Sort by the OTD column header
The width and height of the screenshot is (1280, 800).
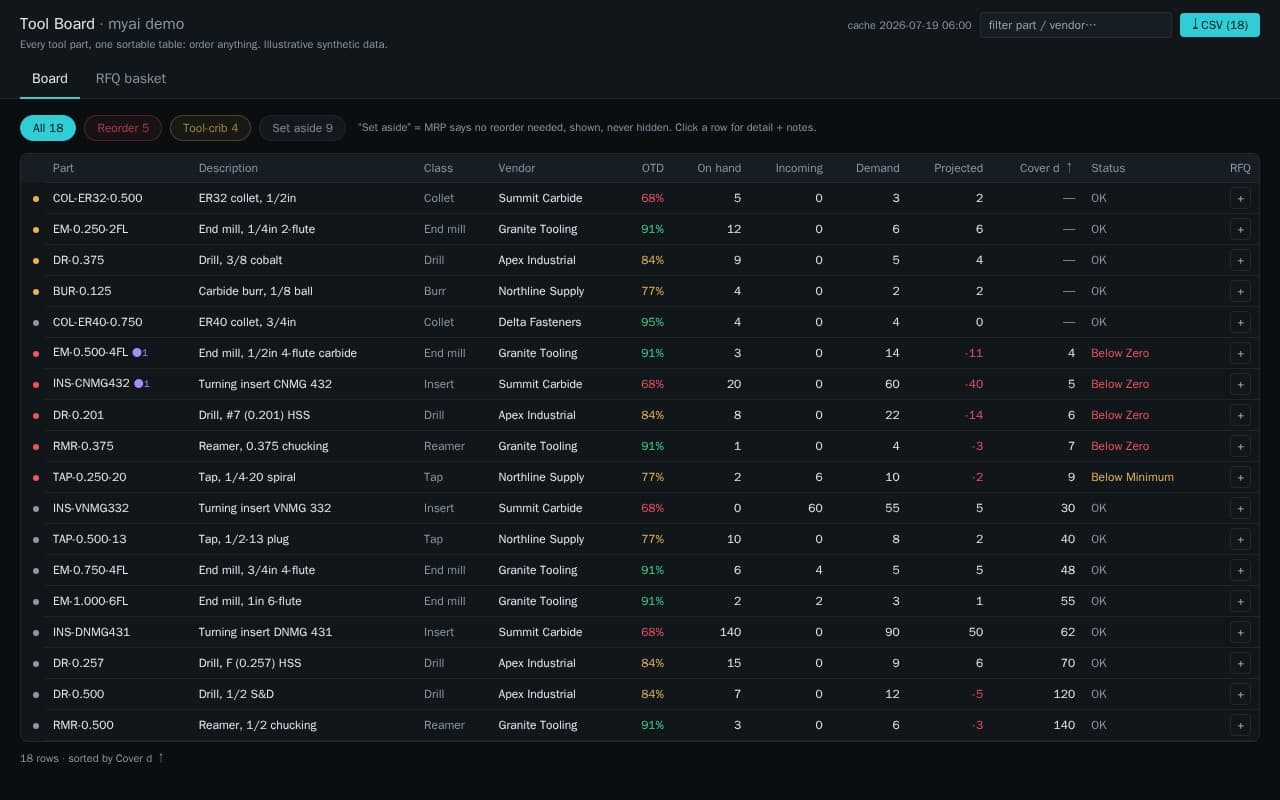click(x=652, y=168)
